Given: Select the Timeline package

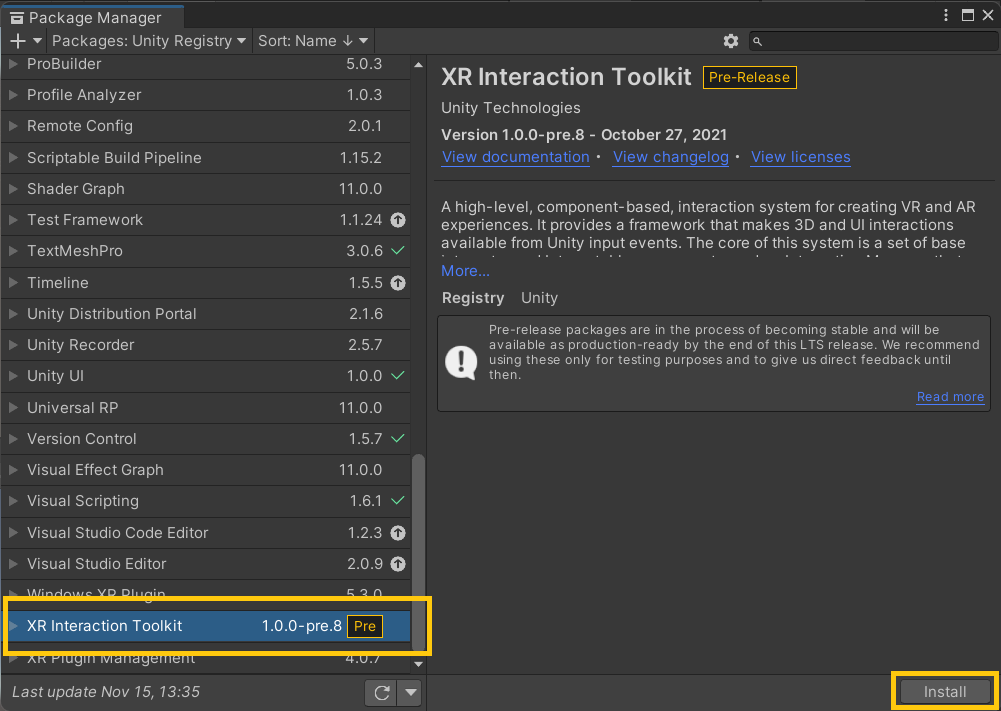Looking at the screenshot, I should point(206,283).
